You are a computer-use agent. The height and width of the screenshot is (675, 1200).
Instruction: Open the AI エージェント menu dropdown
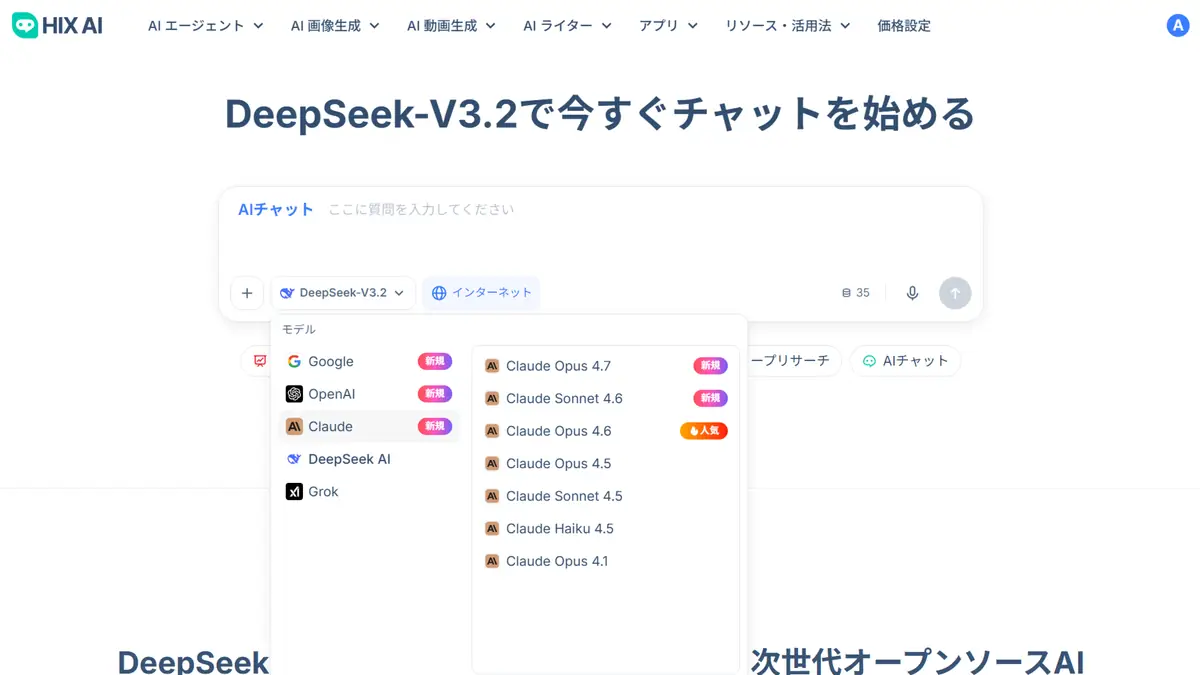pos(206,26)
